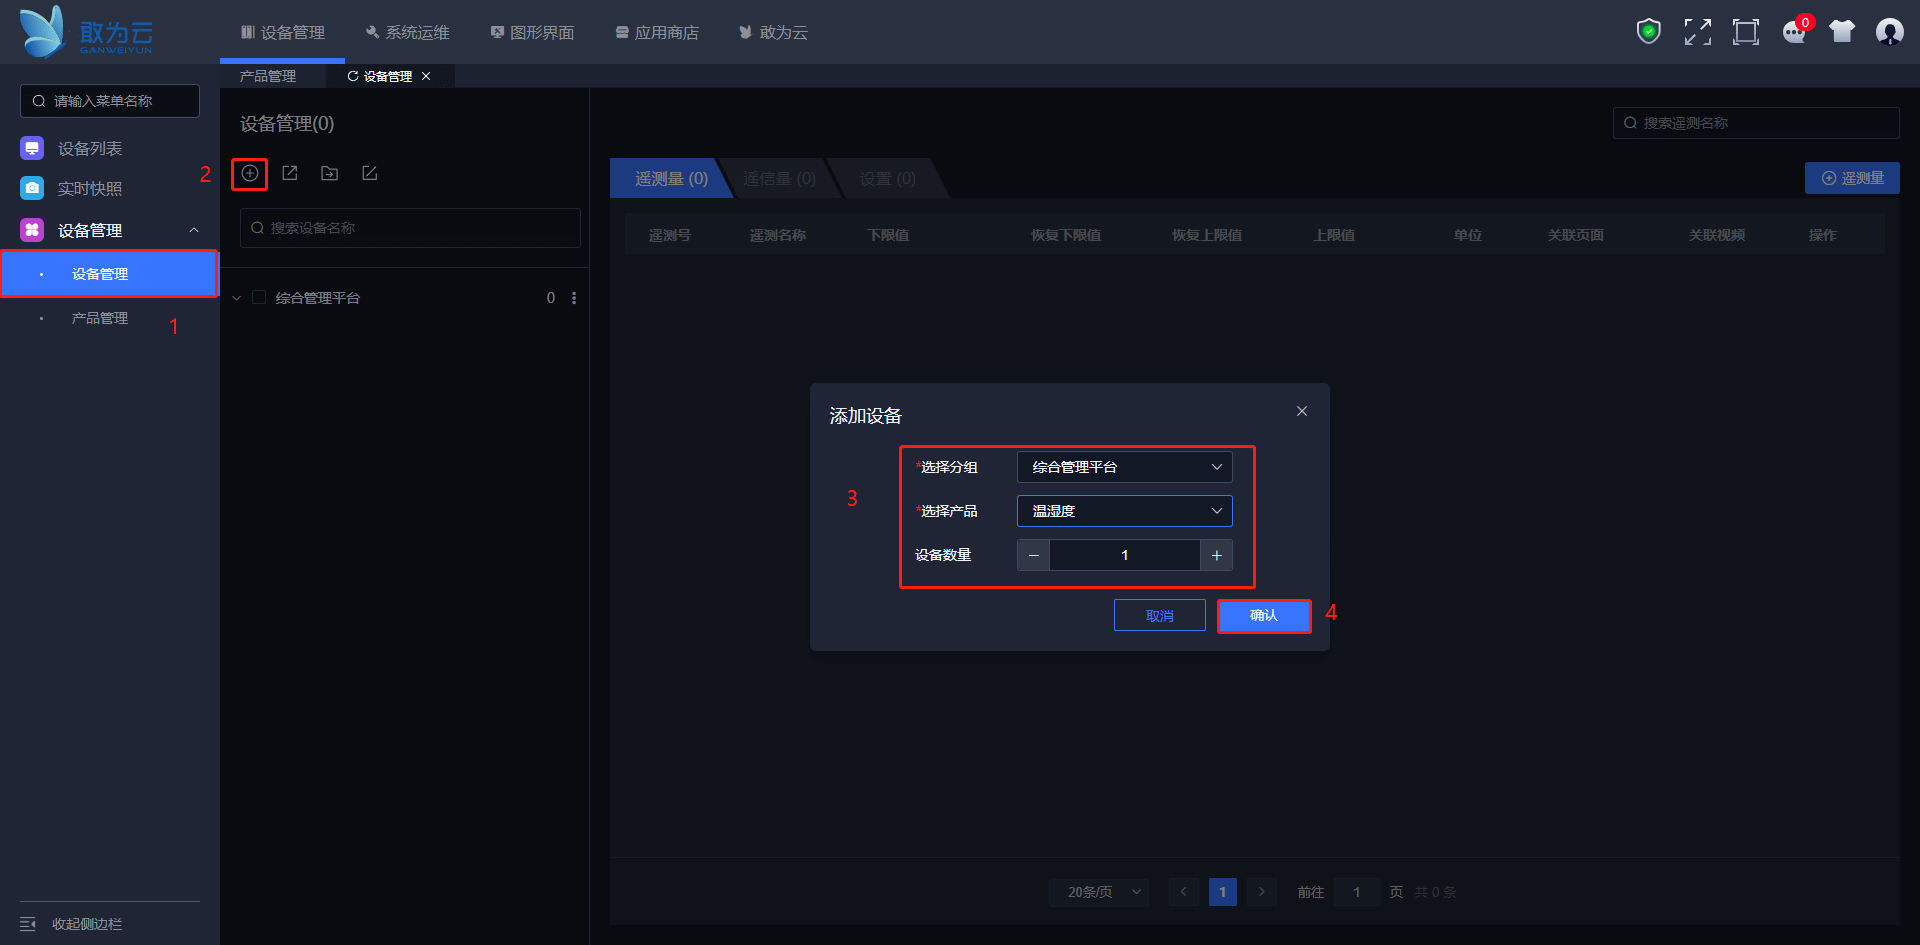Click the 单位 column header
This screenshot has height=945, width=1920.
[1468, 235]
